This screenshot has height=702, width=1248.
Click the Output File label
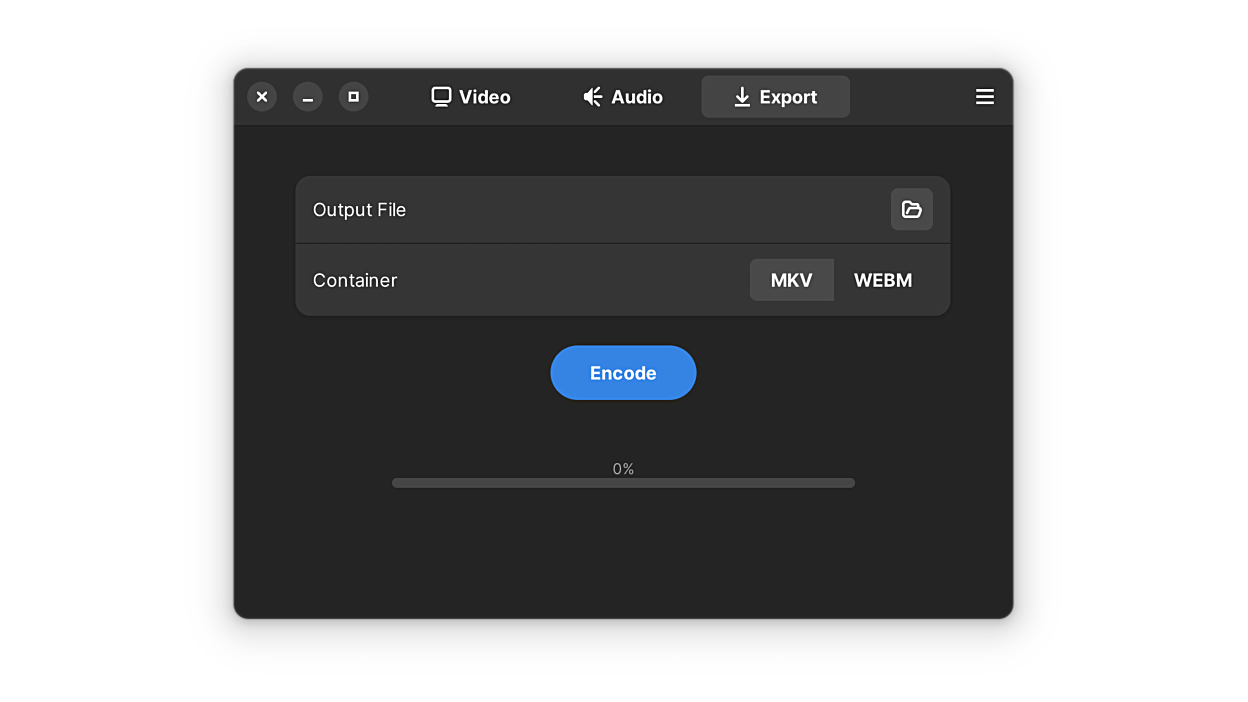click(359, 210)
